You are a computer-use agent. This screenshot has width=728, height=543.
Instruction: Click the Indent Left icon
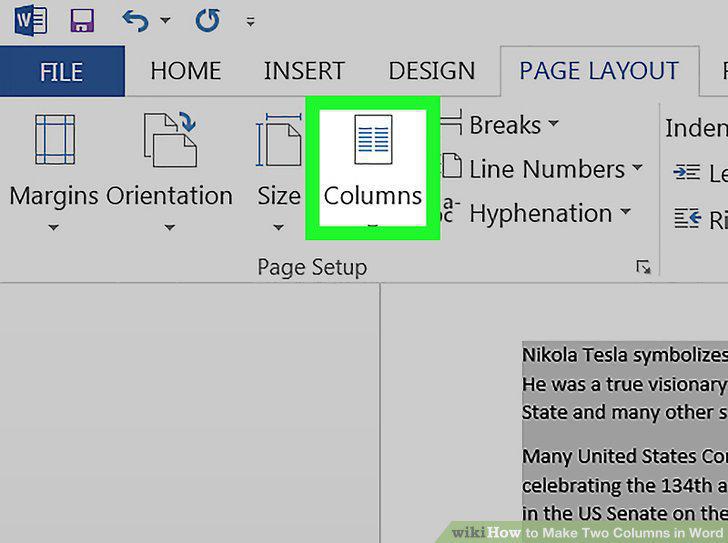pyautogui.click(x=686, y=173)
